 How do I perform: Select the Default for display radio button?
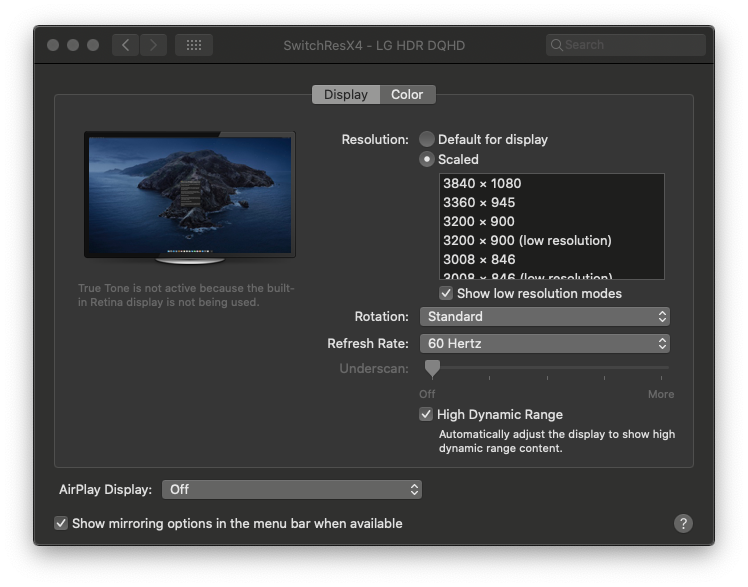tap(427, 139)
